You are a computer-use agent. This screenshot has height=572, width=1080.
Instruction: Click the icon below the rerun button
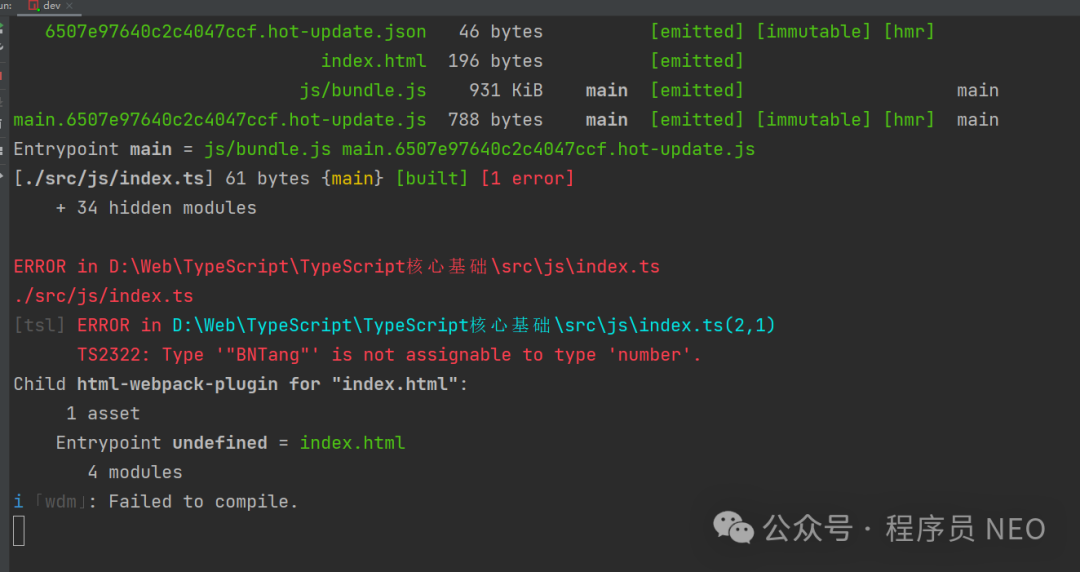[2, 47]
